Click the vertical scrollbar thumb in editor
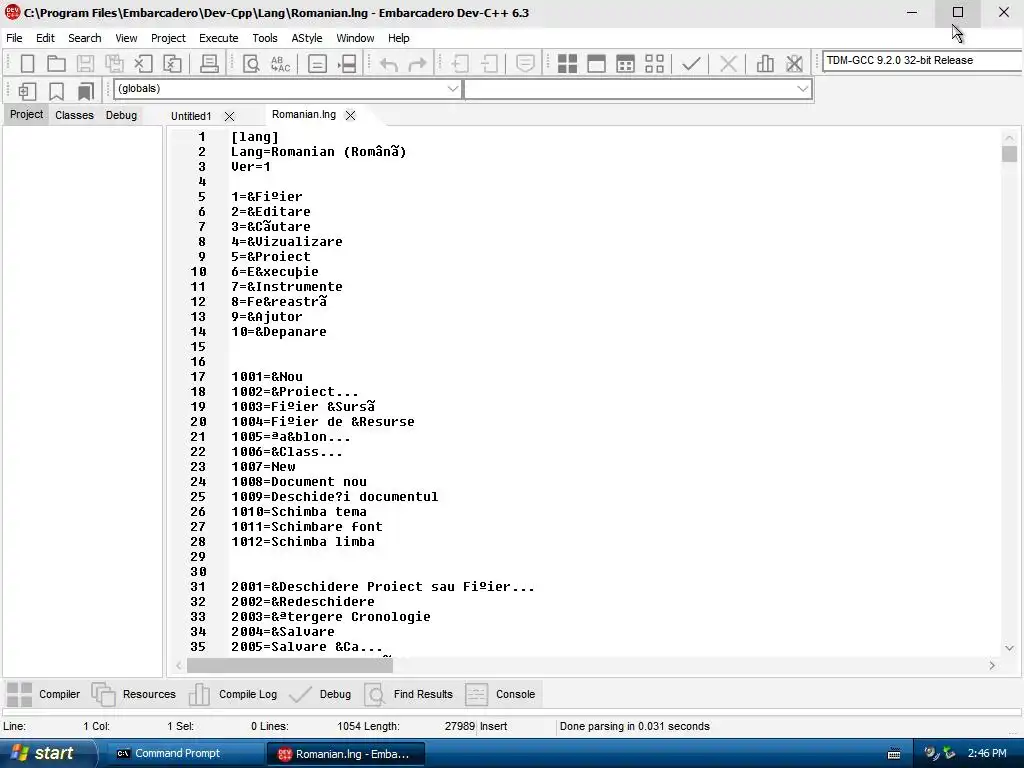 pos(1010,154)
